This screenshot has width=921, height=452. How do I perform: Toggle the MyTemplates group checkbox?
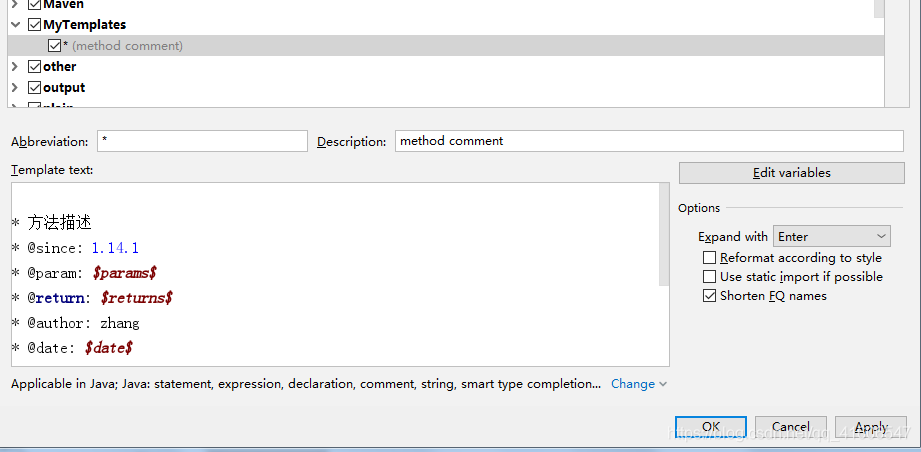pos(35,25)
